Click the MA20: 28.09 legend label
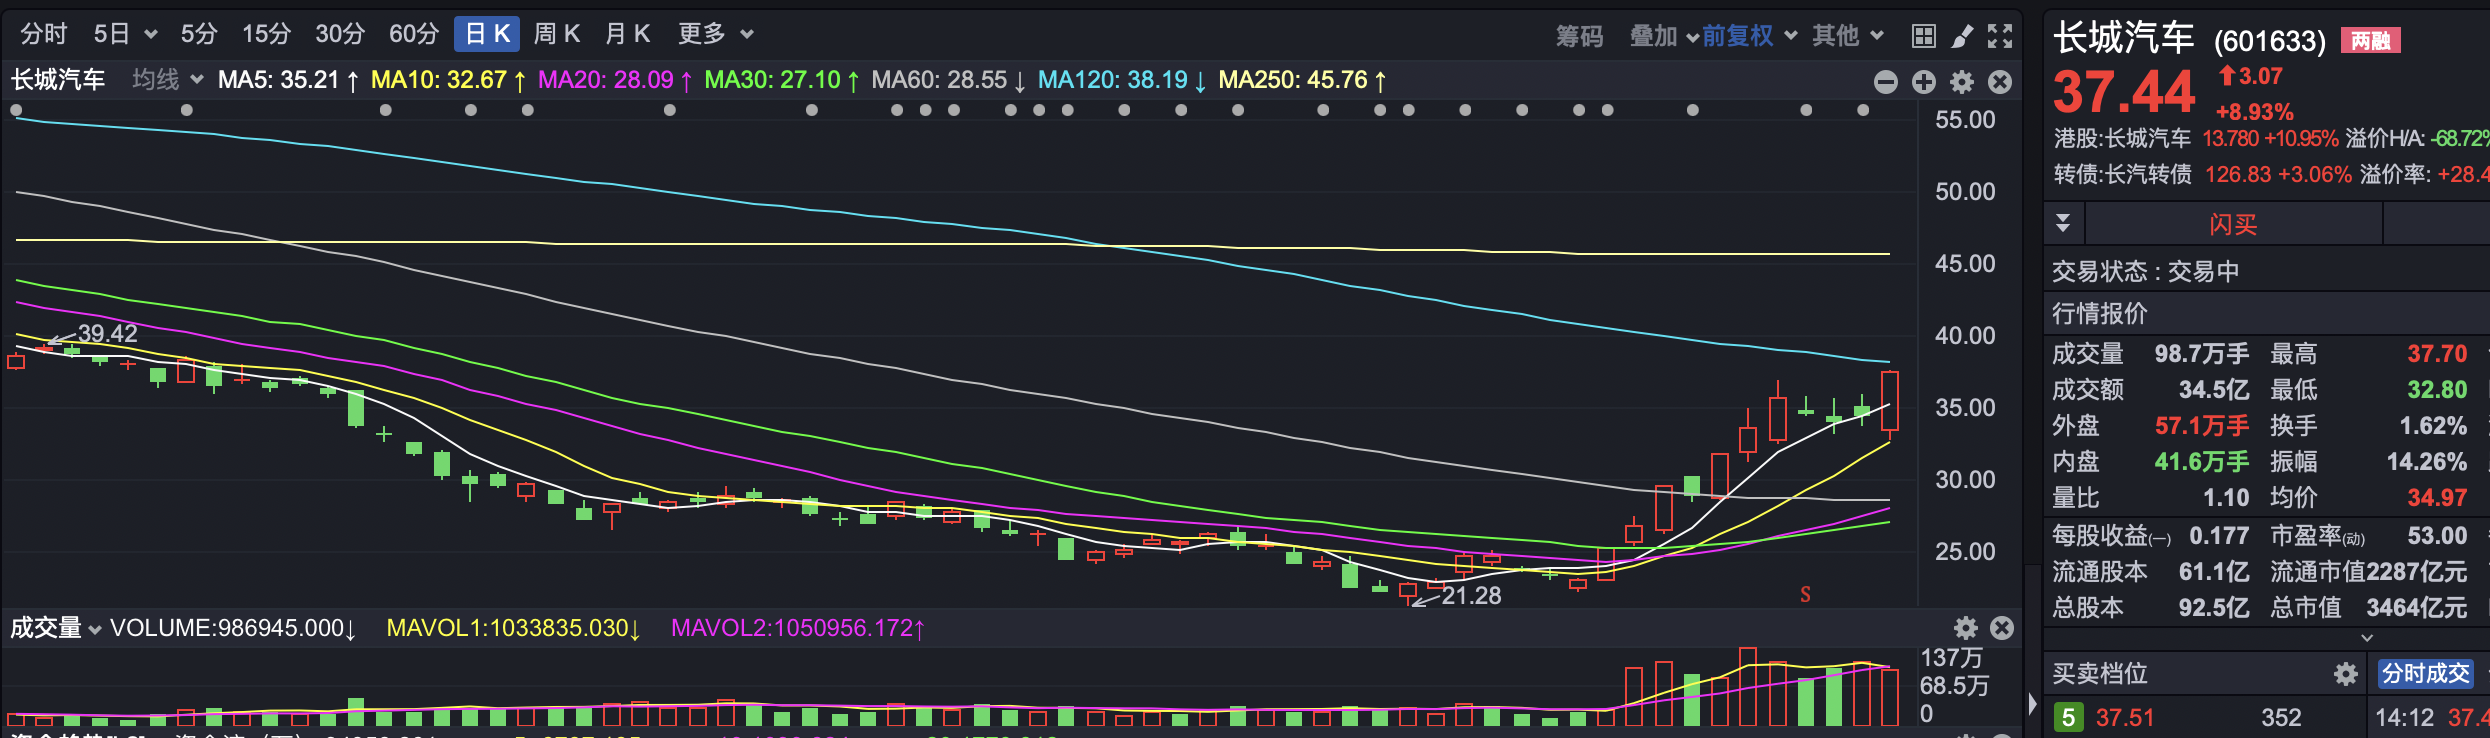 tap(615, 80)
